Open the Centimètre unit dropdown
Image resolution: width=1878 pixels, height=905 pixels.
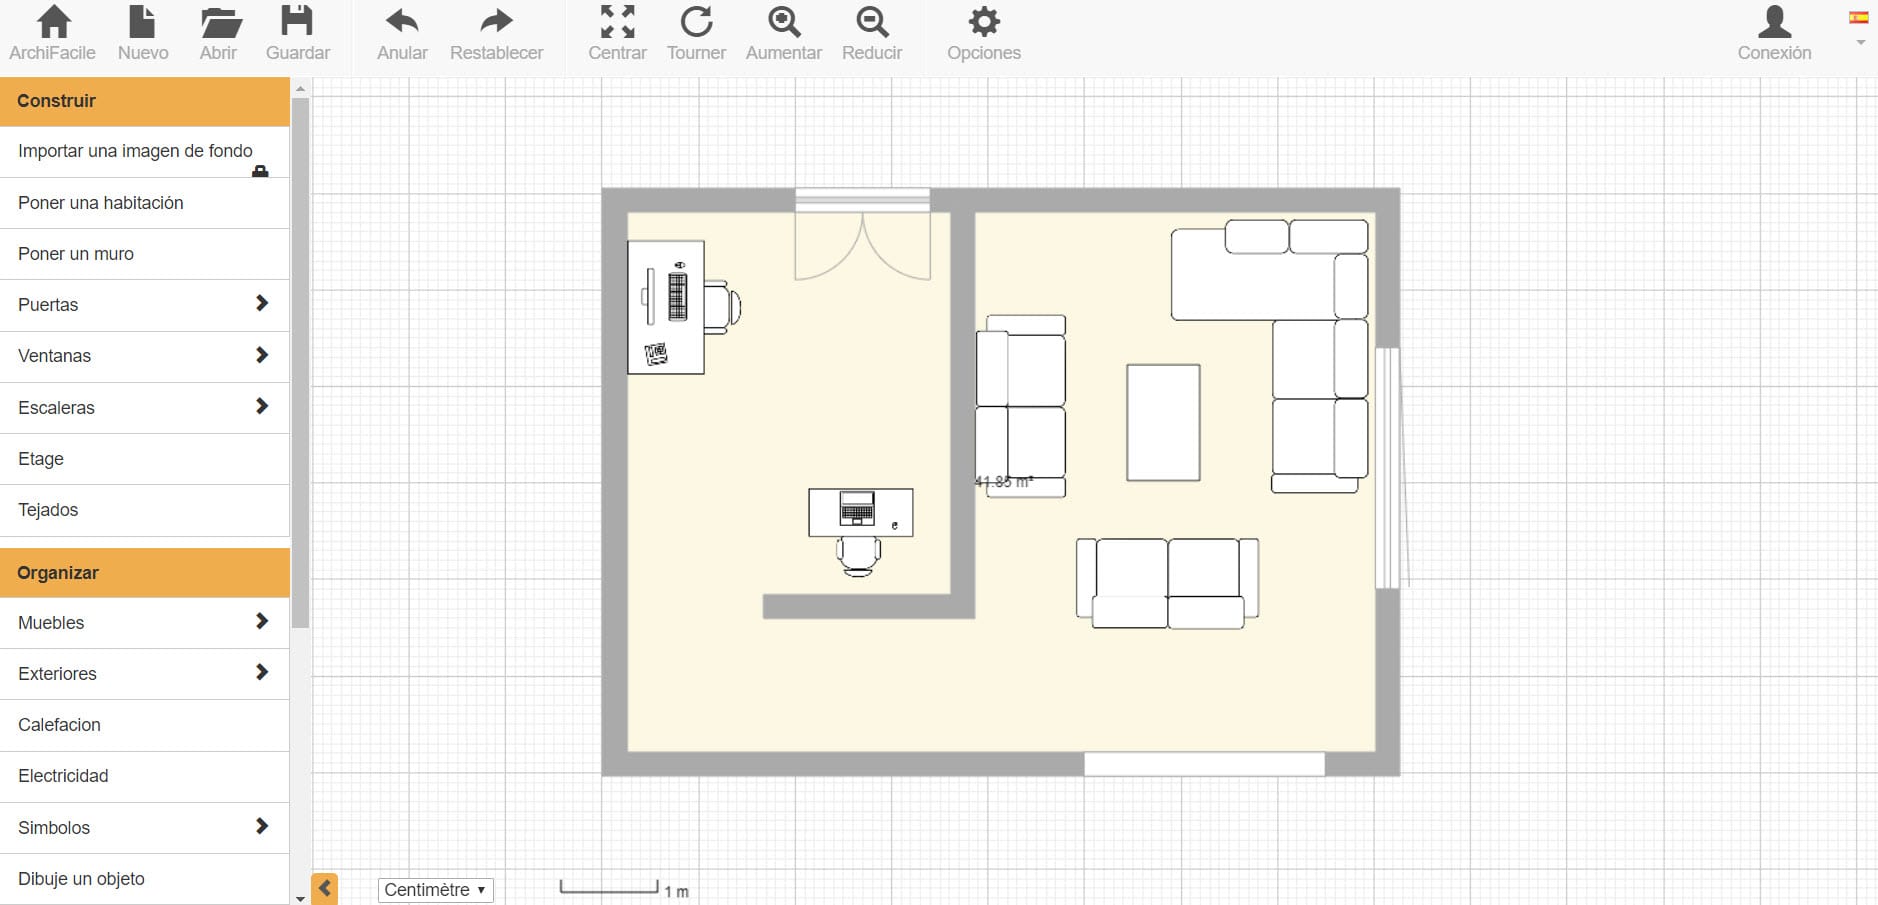coord(435,889)
